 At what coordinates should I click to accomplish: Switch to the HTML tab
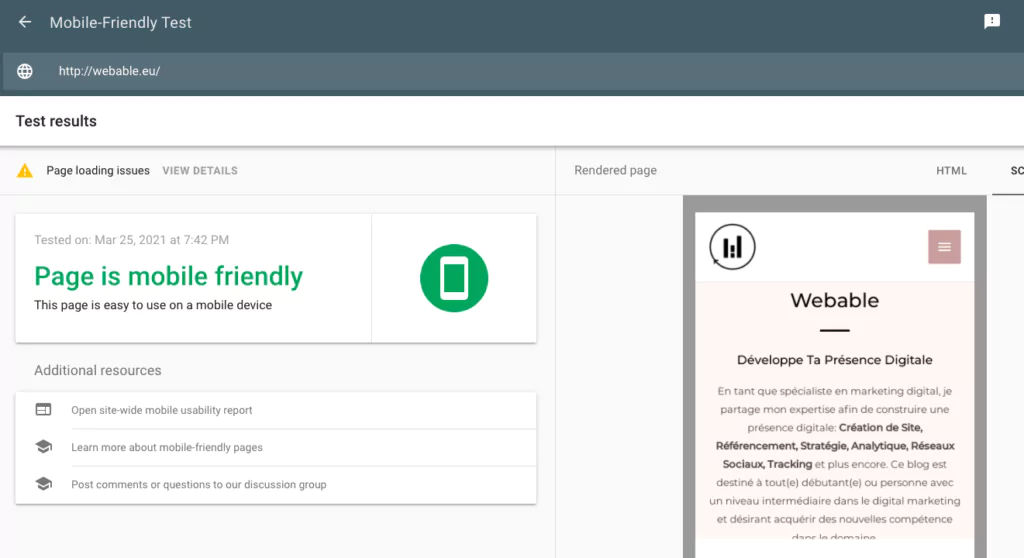[951, 171]
